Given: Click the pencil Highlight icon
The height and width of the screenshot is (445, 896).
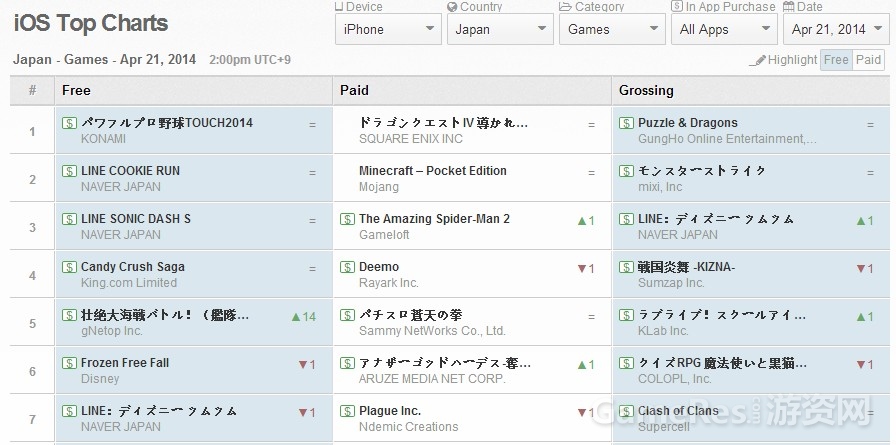Looking at the screenshot, I should pyautogui.click(x=758, y=60).
